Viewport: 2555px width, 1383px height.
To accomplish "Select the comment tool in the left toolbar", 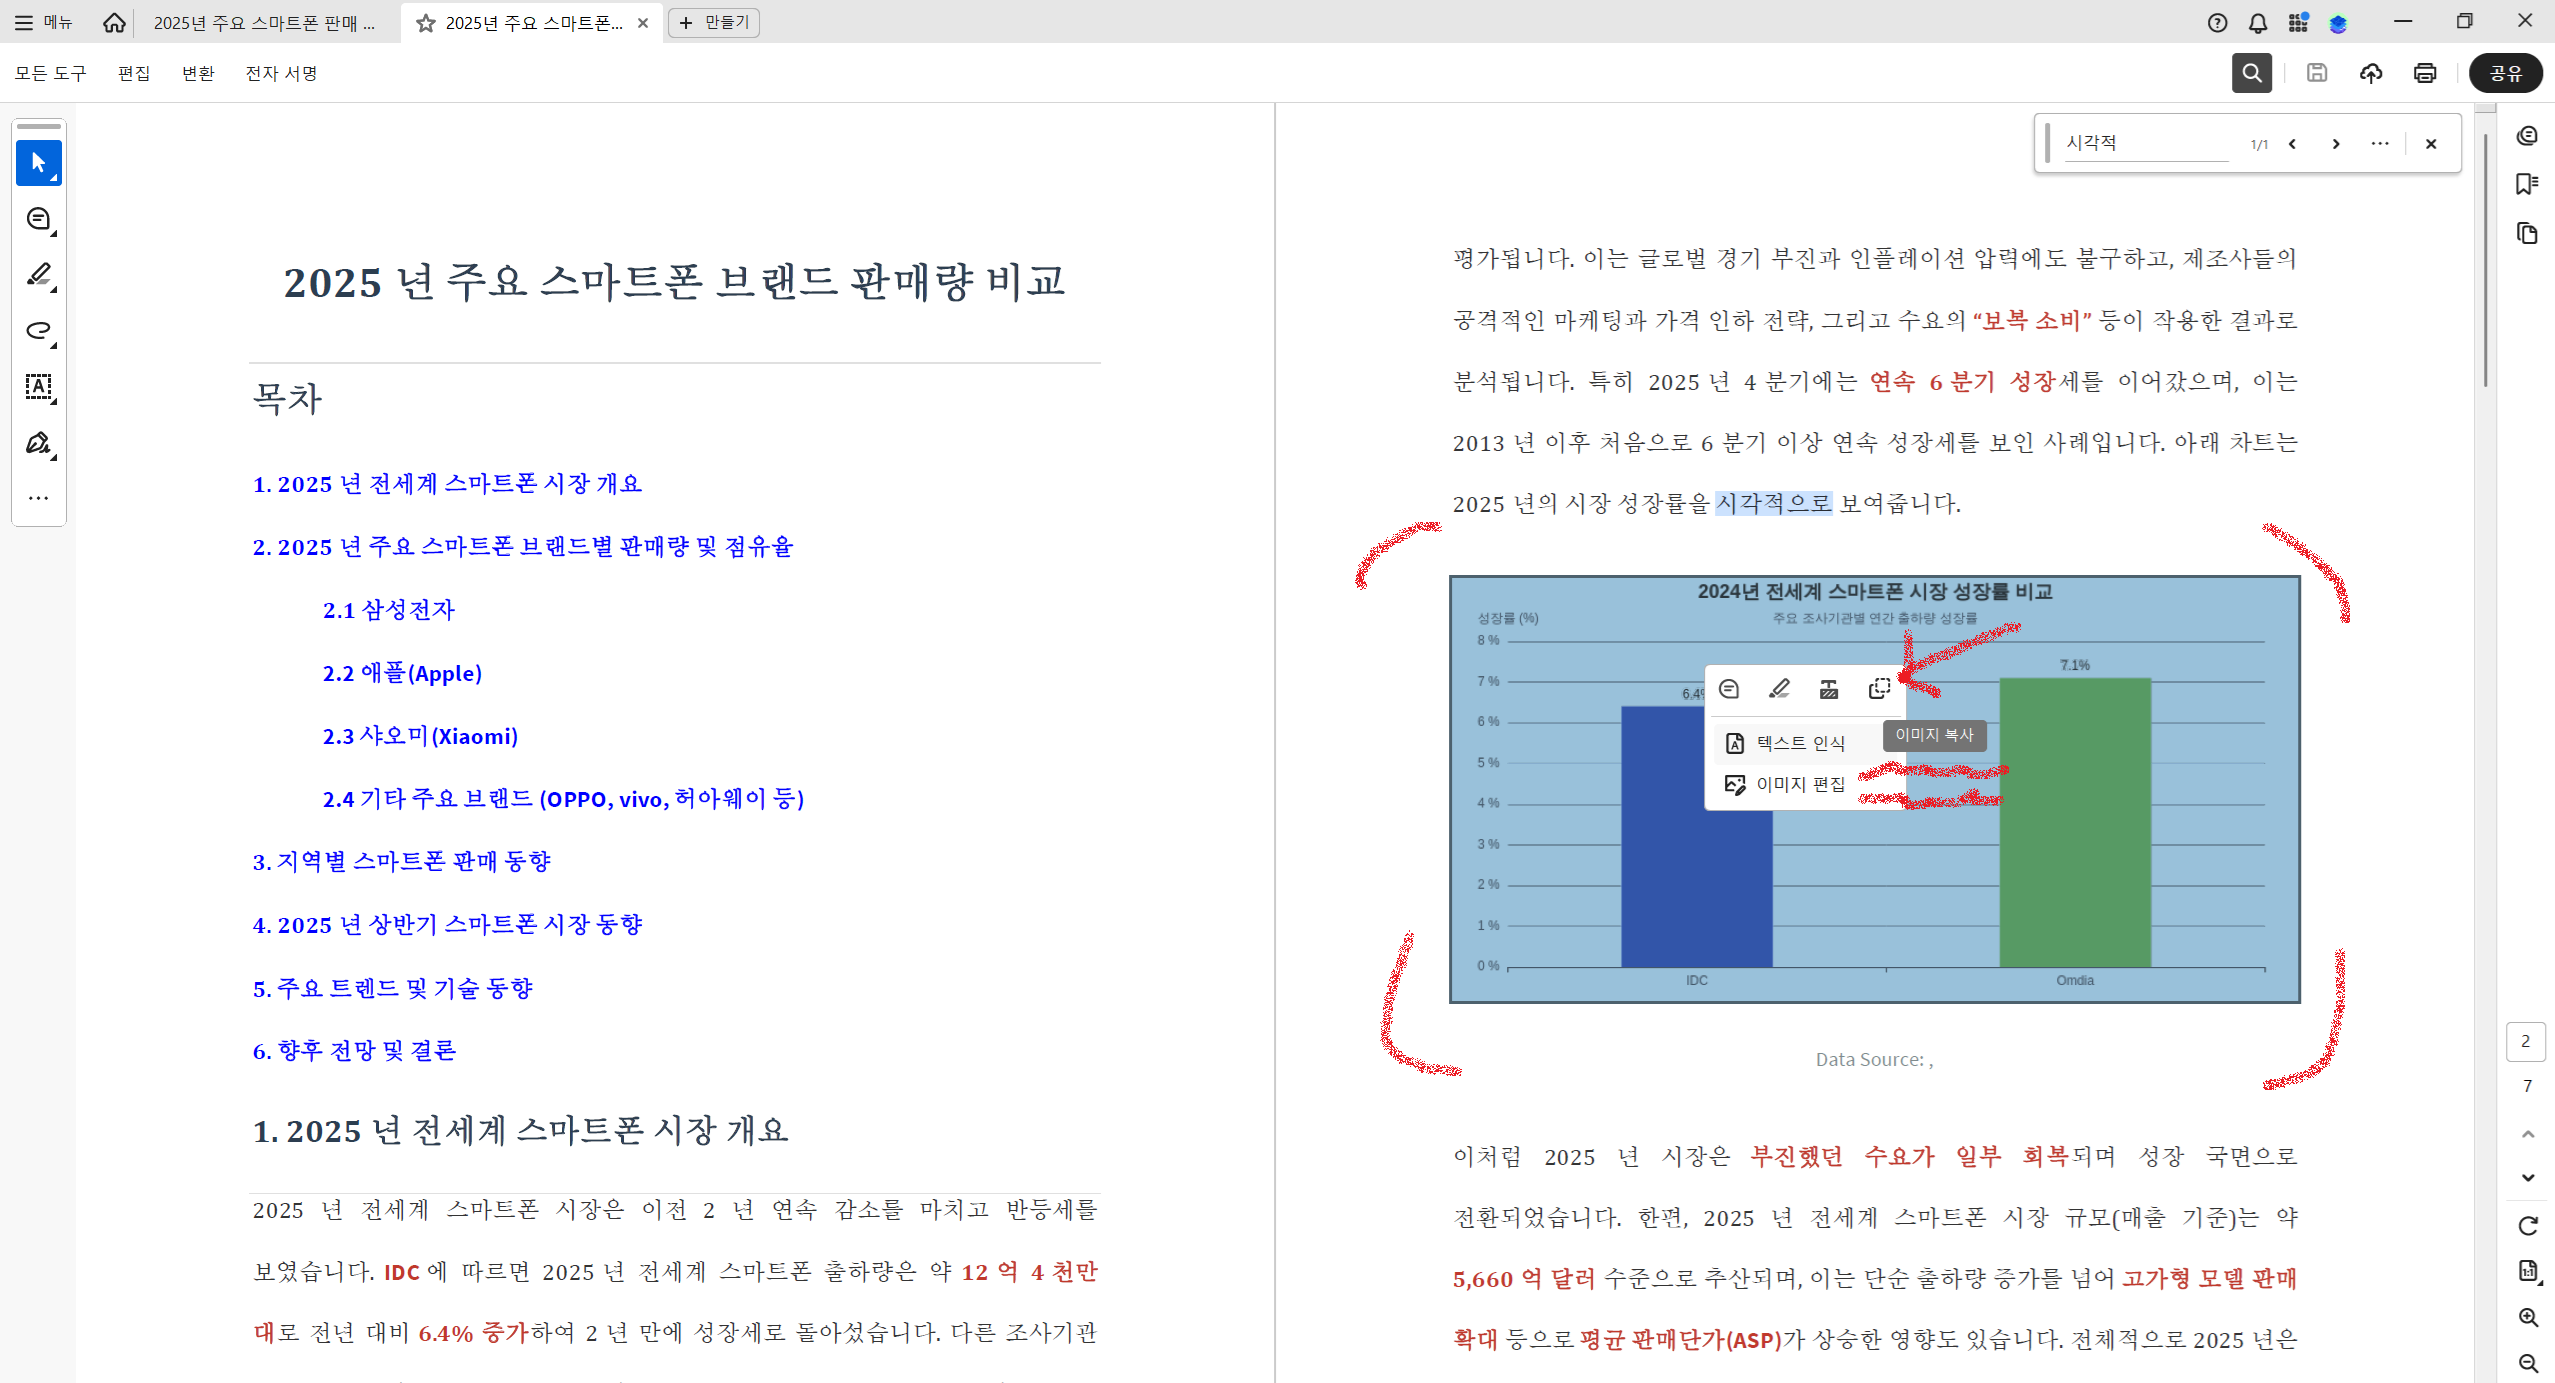I will click(x=39, y=219).
